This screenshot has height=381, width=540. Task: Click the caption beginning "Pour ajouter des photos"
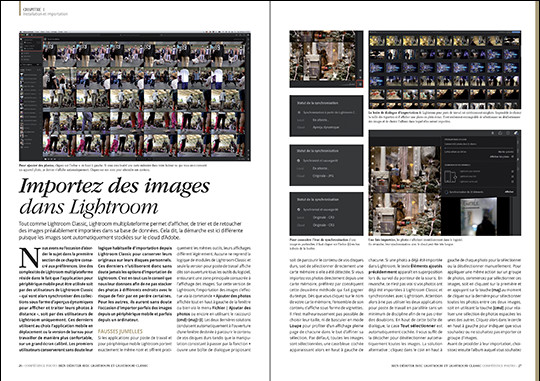click(113, 167)
